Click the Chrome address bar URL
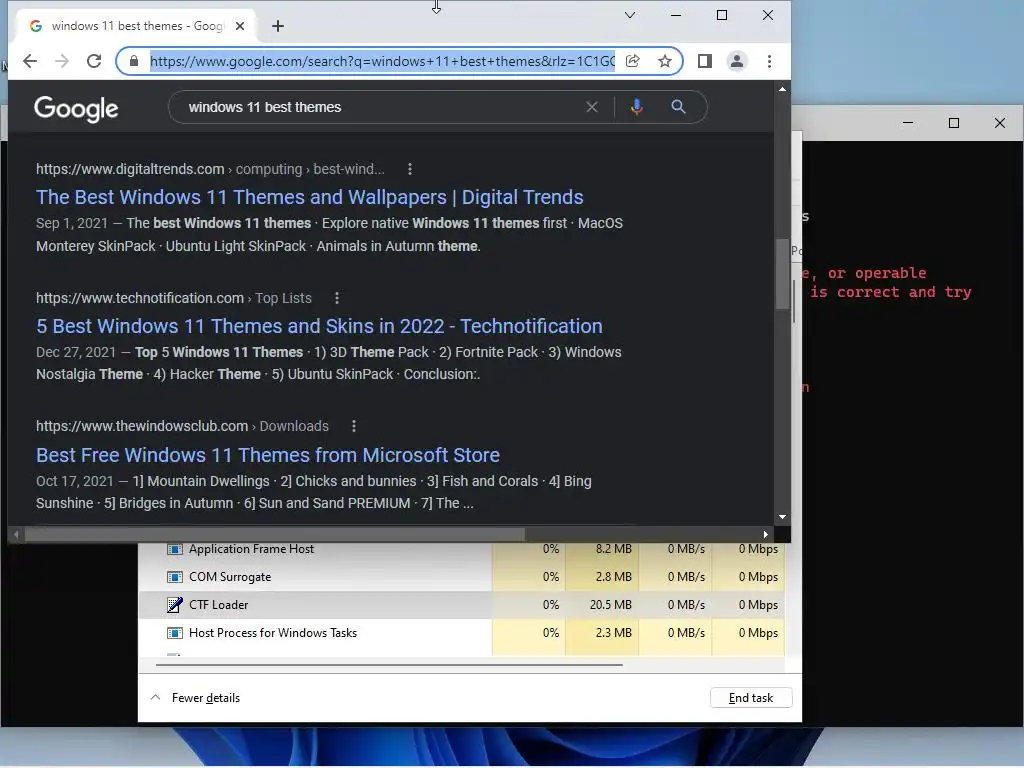The image size is (1024, 768). coord(382,61)
